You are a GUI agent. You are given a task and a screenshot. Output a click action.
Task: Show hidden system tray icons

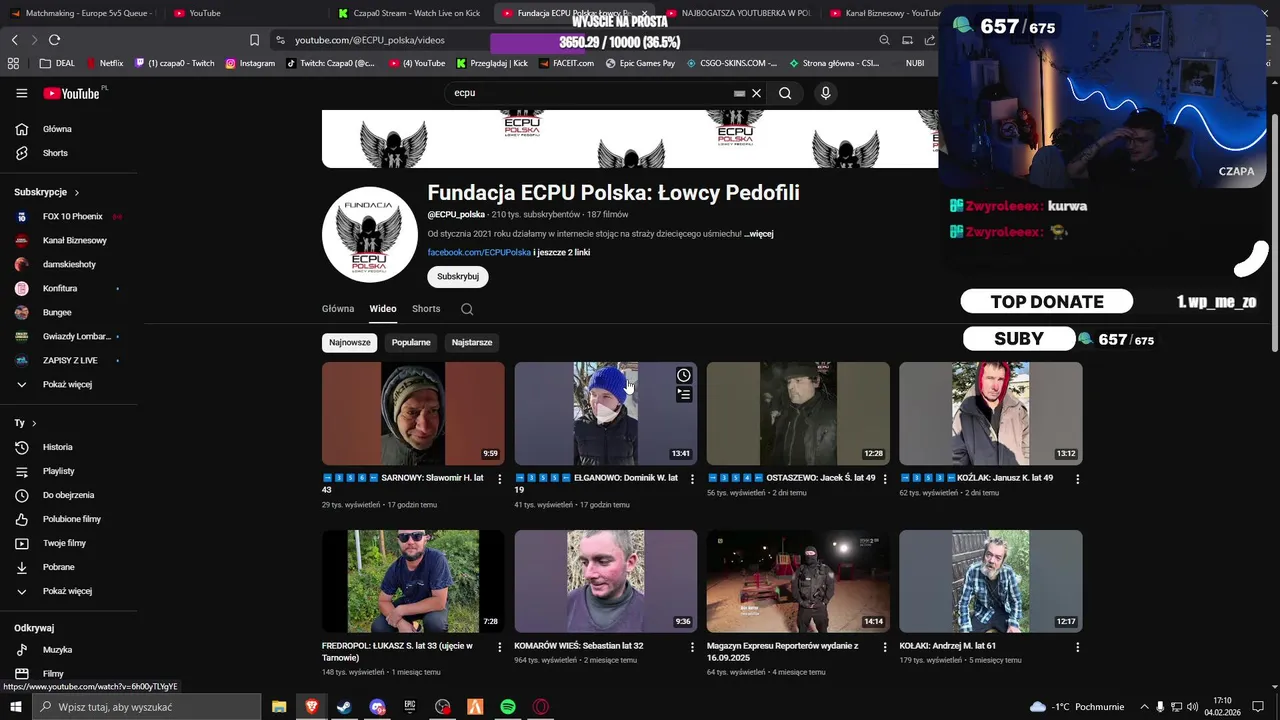[1144, 707]
